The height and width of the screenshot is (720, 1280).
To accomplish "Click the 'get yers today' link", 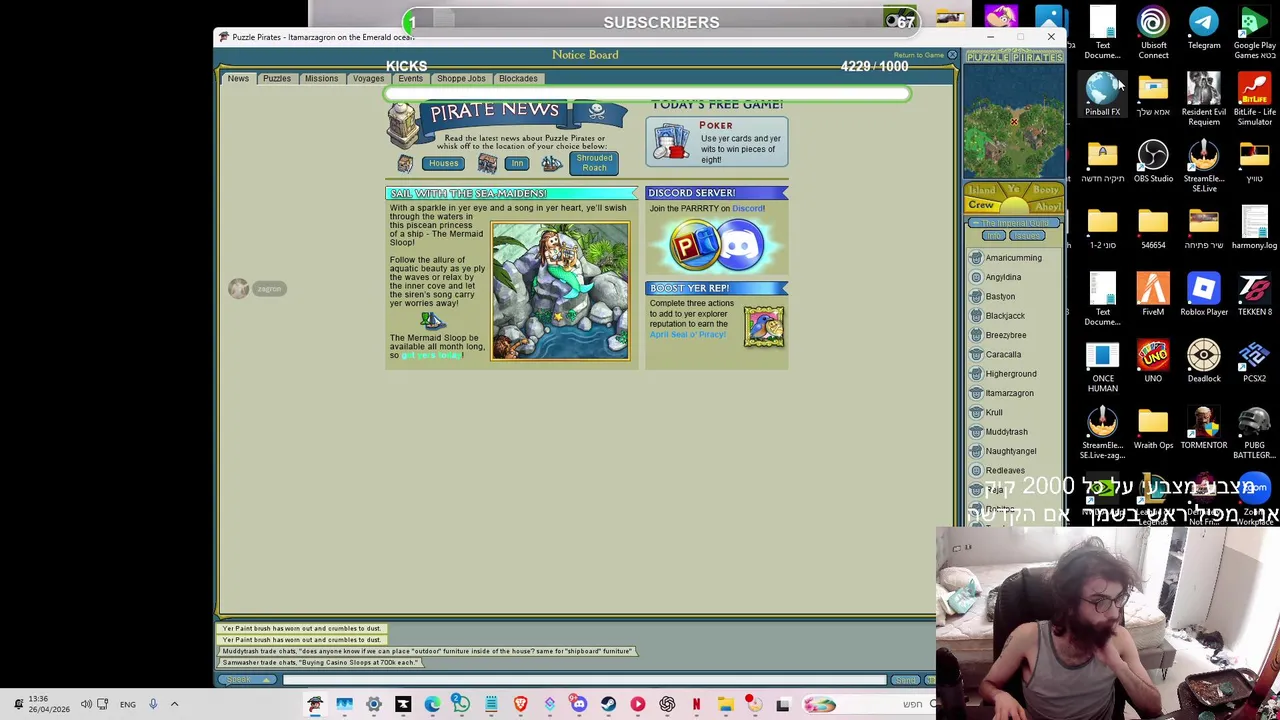I will (431, 356).
